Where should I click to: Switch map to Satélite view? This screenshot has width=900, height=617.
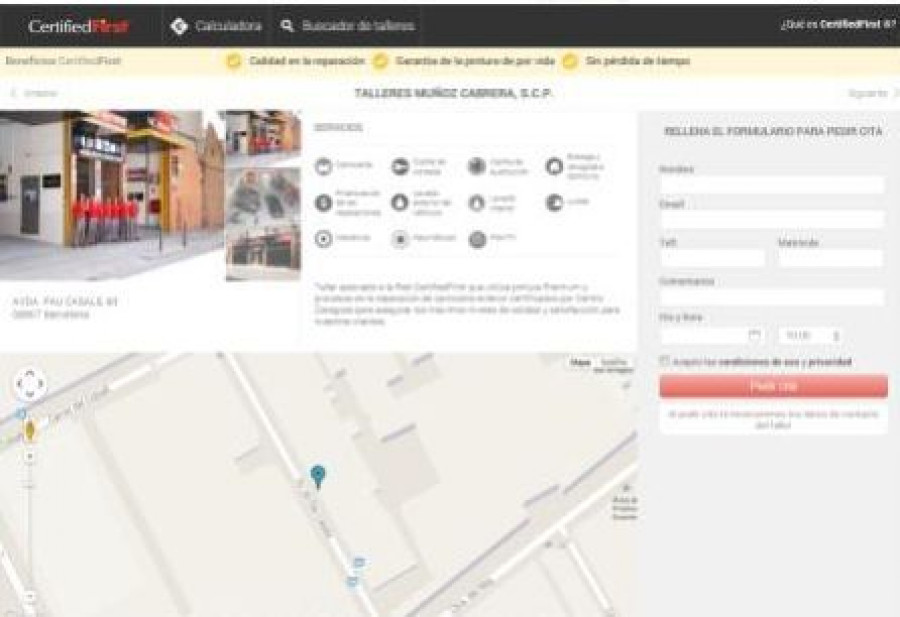pyautogui.click(x=614, y=365)
